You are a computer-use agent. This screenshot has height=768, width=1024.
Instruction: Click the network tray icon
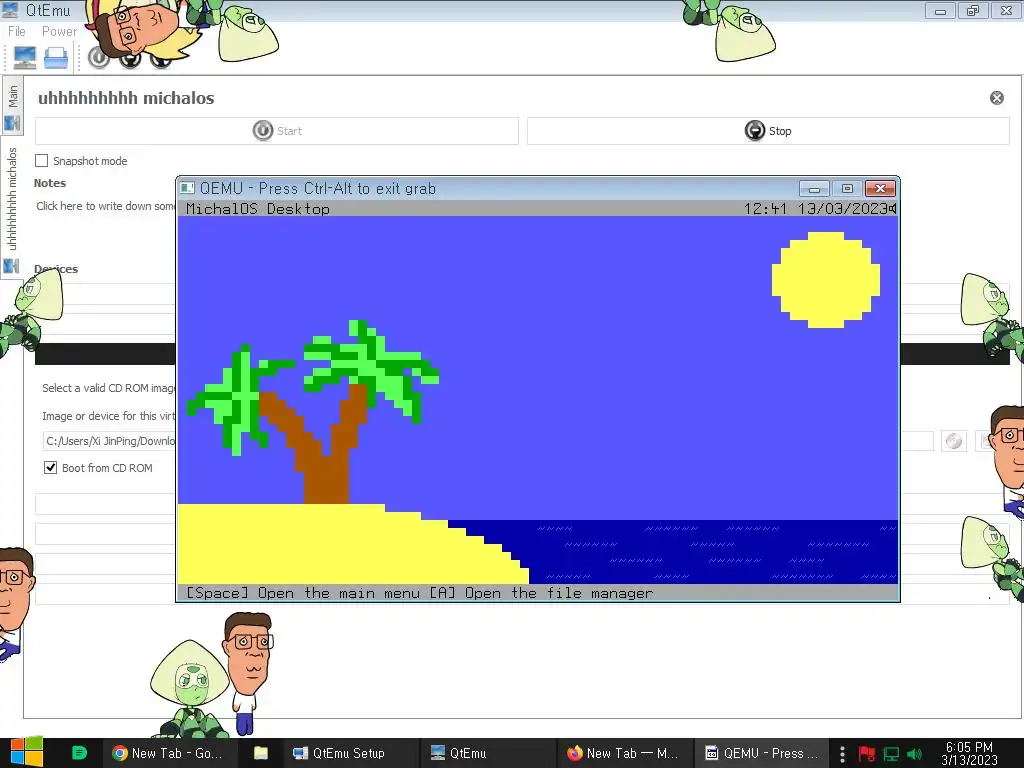pos(891,754)
